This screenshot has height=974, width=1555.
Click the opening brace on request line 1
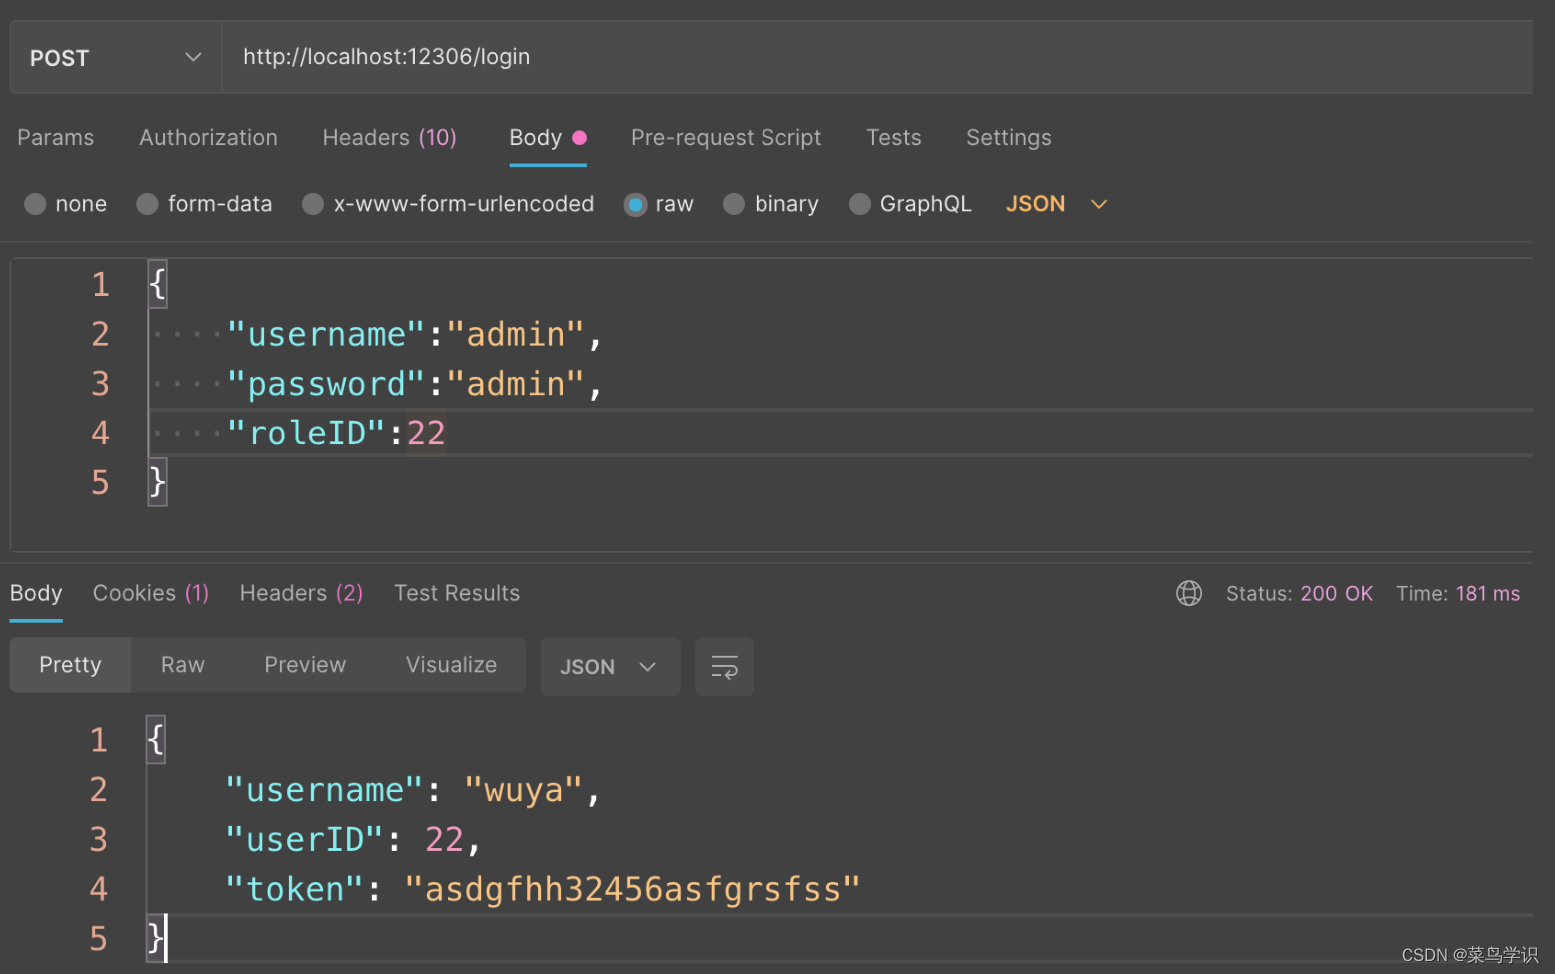coord(157,284)
